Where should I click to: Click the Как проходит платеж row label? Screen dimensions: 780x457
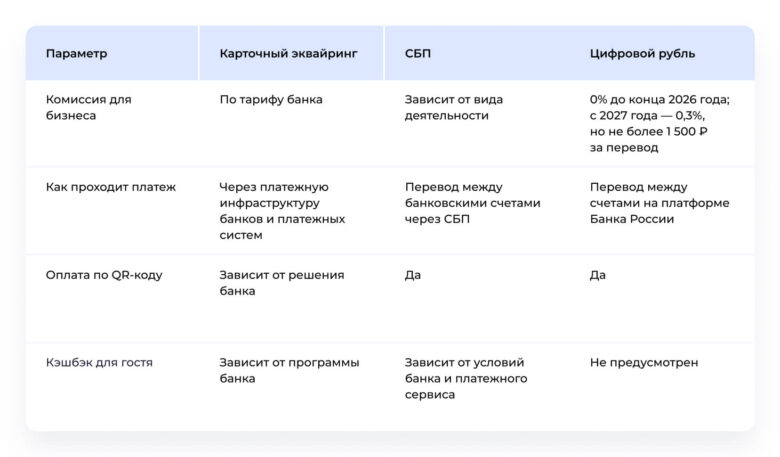coord(111,187)
